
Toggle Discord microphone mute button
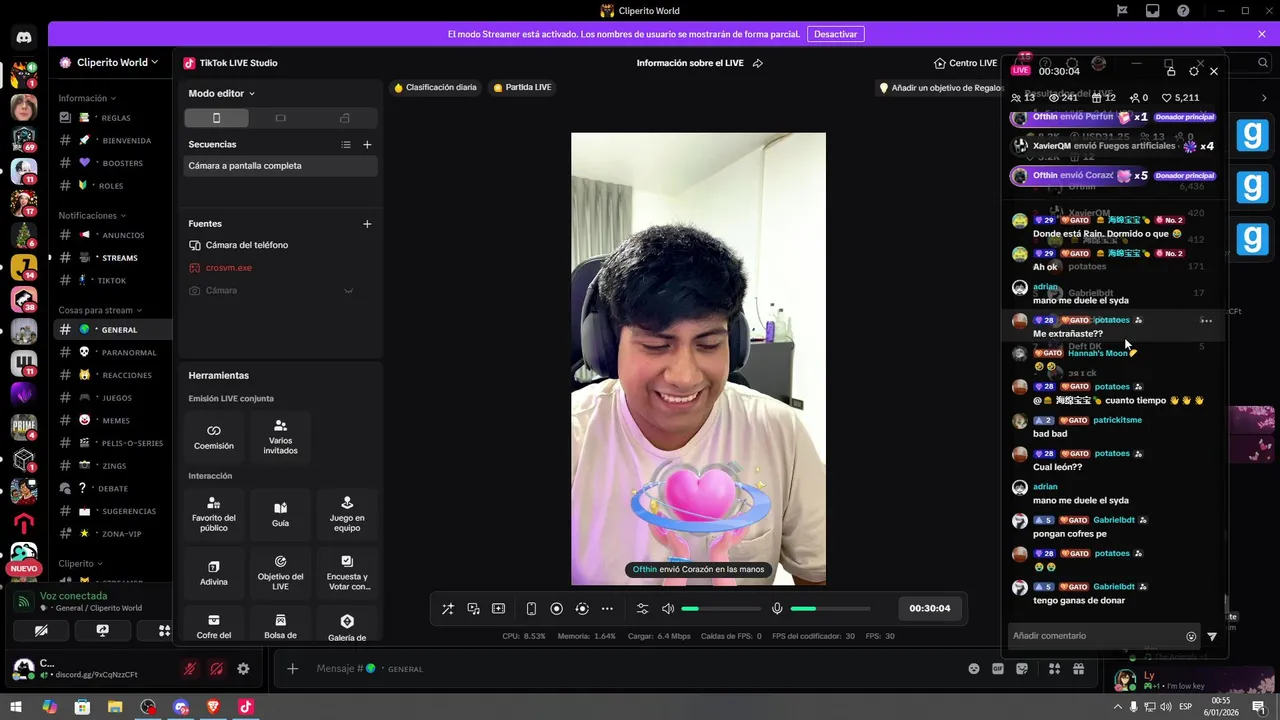[189, 669]
